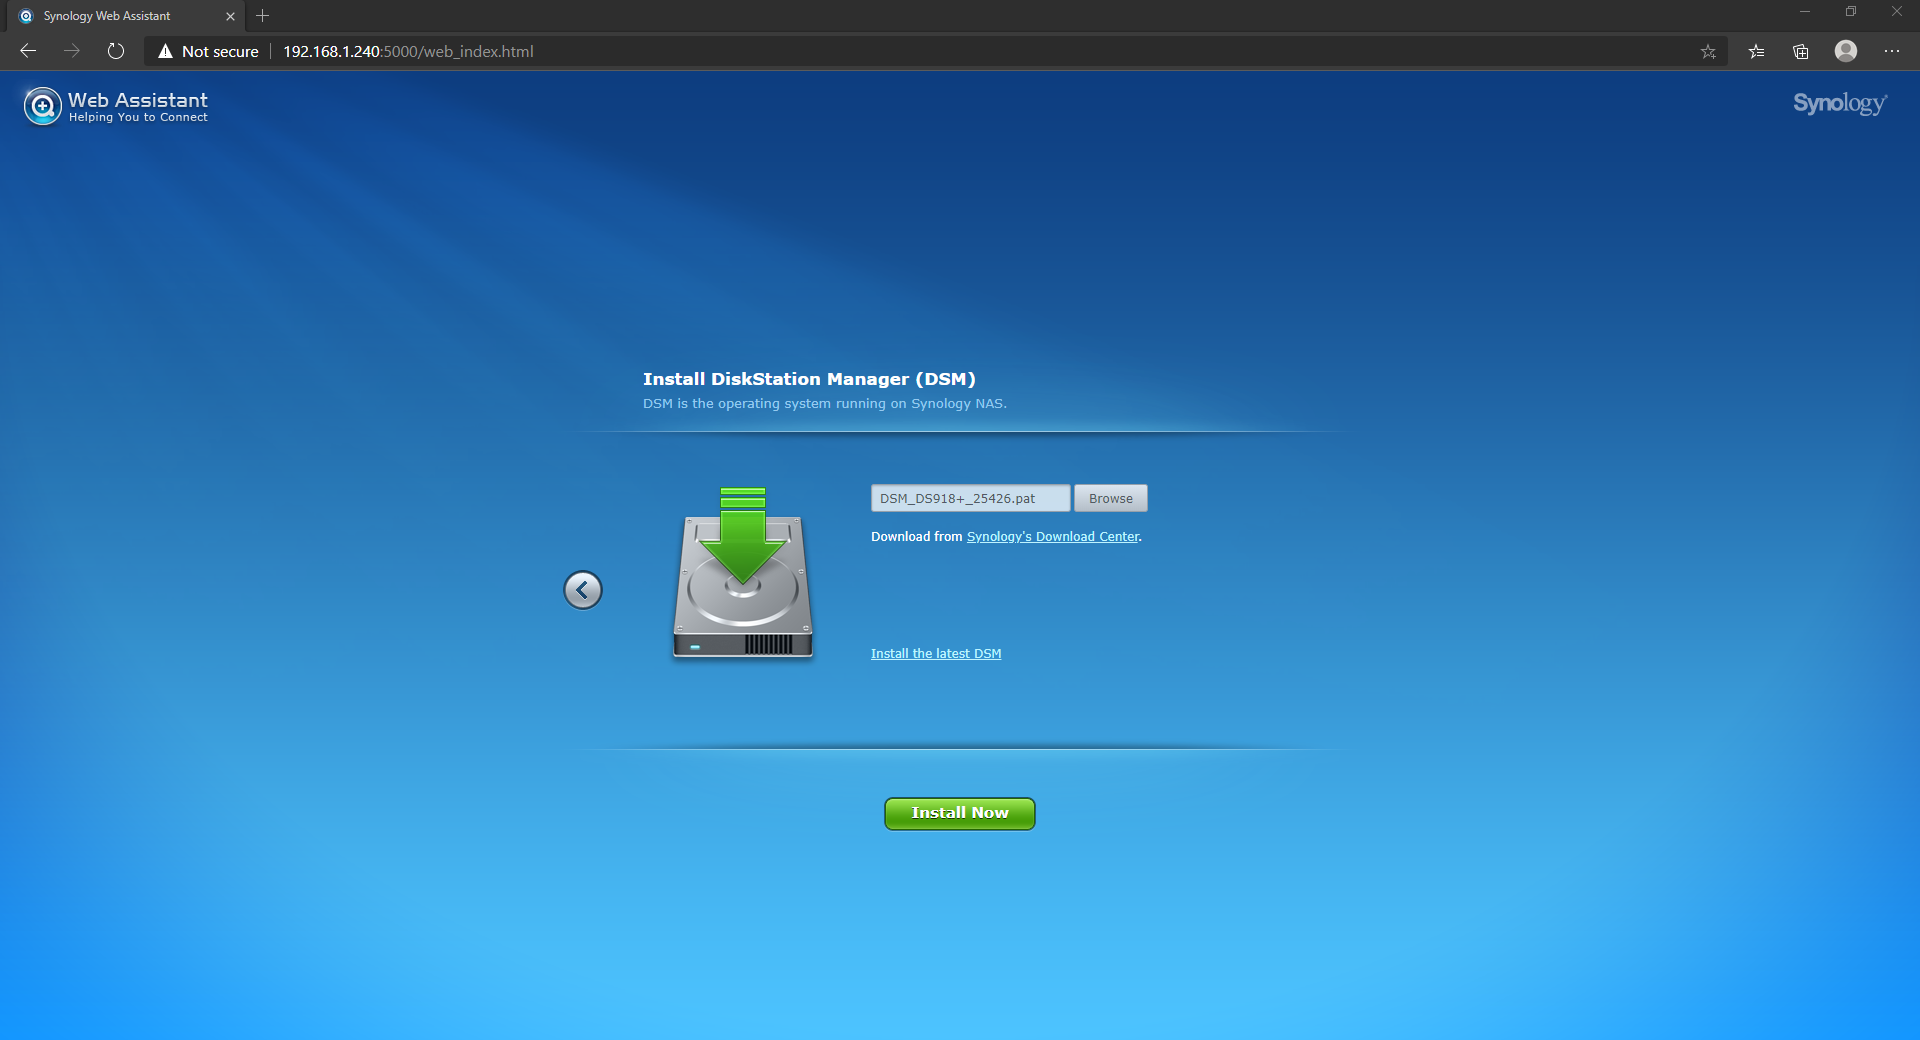The width and height of the screenshot is (1920, 1040).
Task: Go back using round left-chevron button
Action: (583, 590)
